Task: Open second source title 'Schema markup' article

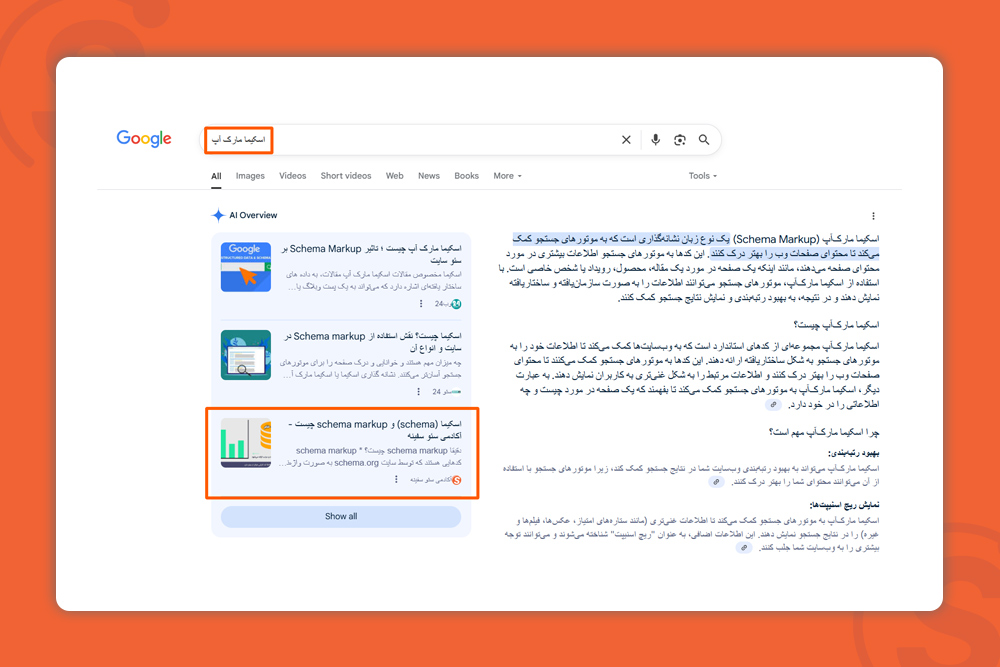Action: pyautogui.click(x=372, y=342)
